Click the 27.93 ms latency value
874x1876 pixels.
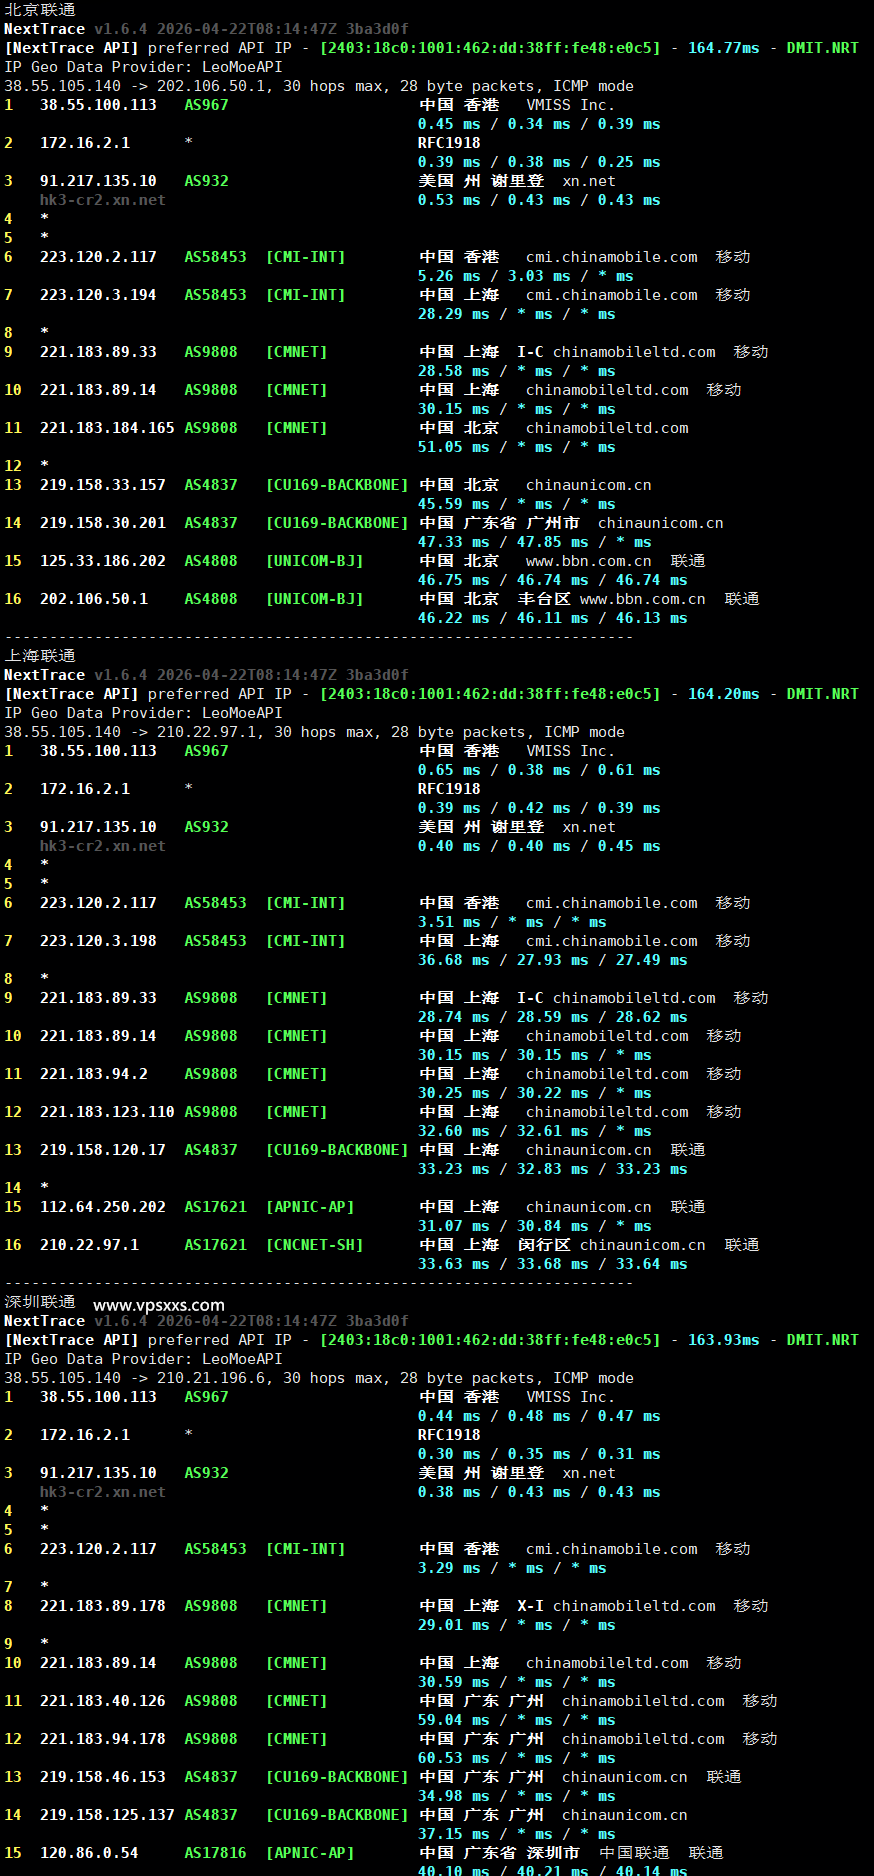pos(553,960)
